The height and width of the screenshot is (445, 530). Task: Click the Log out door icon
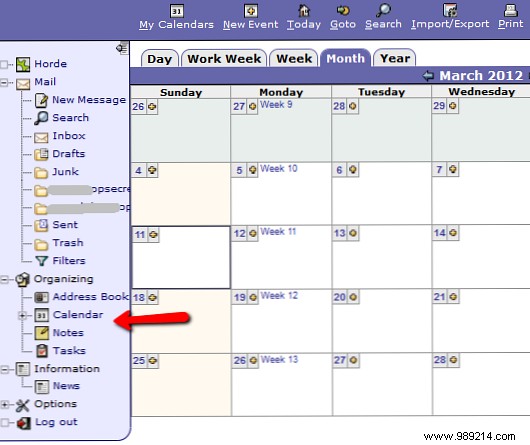24,423
